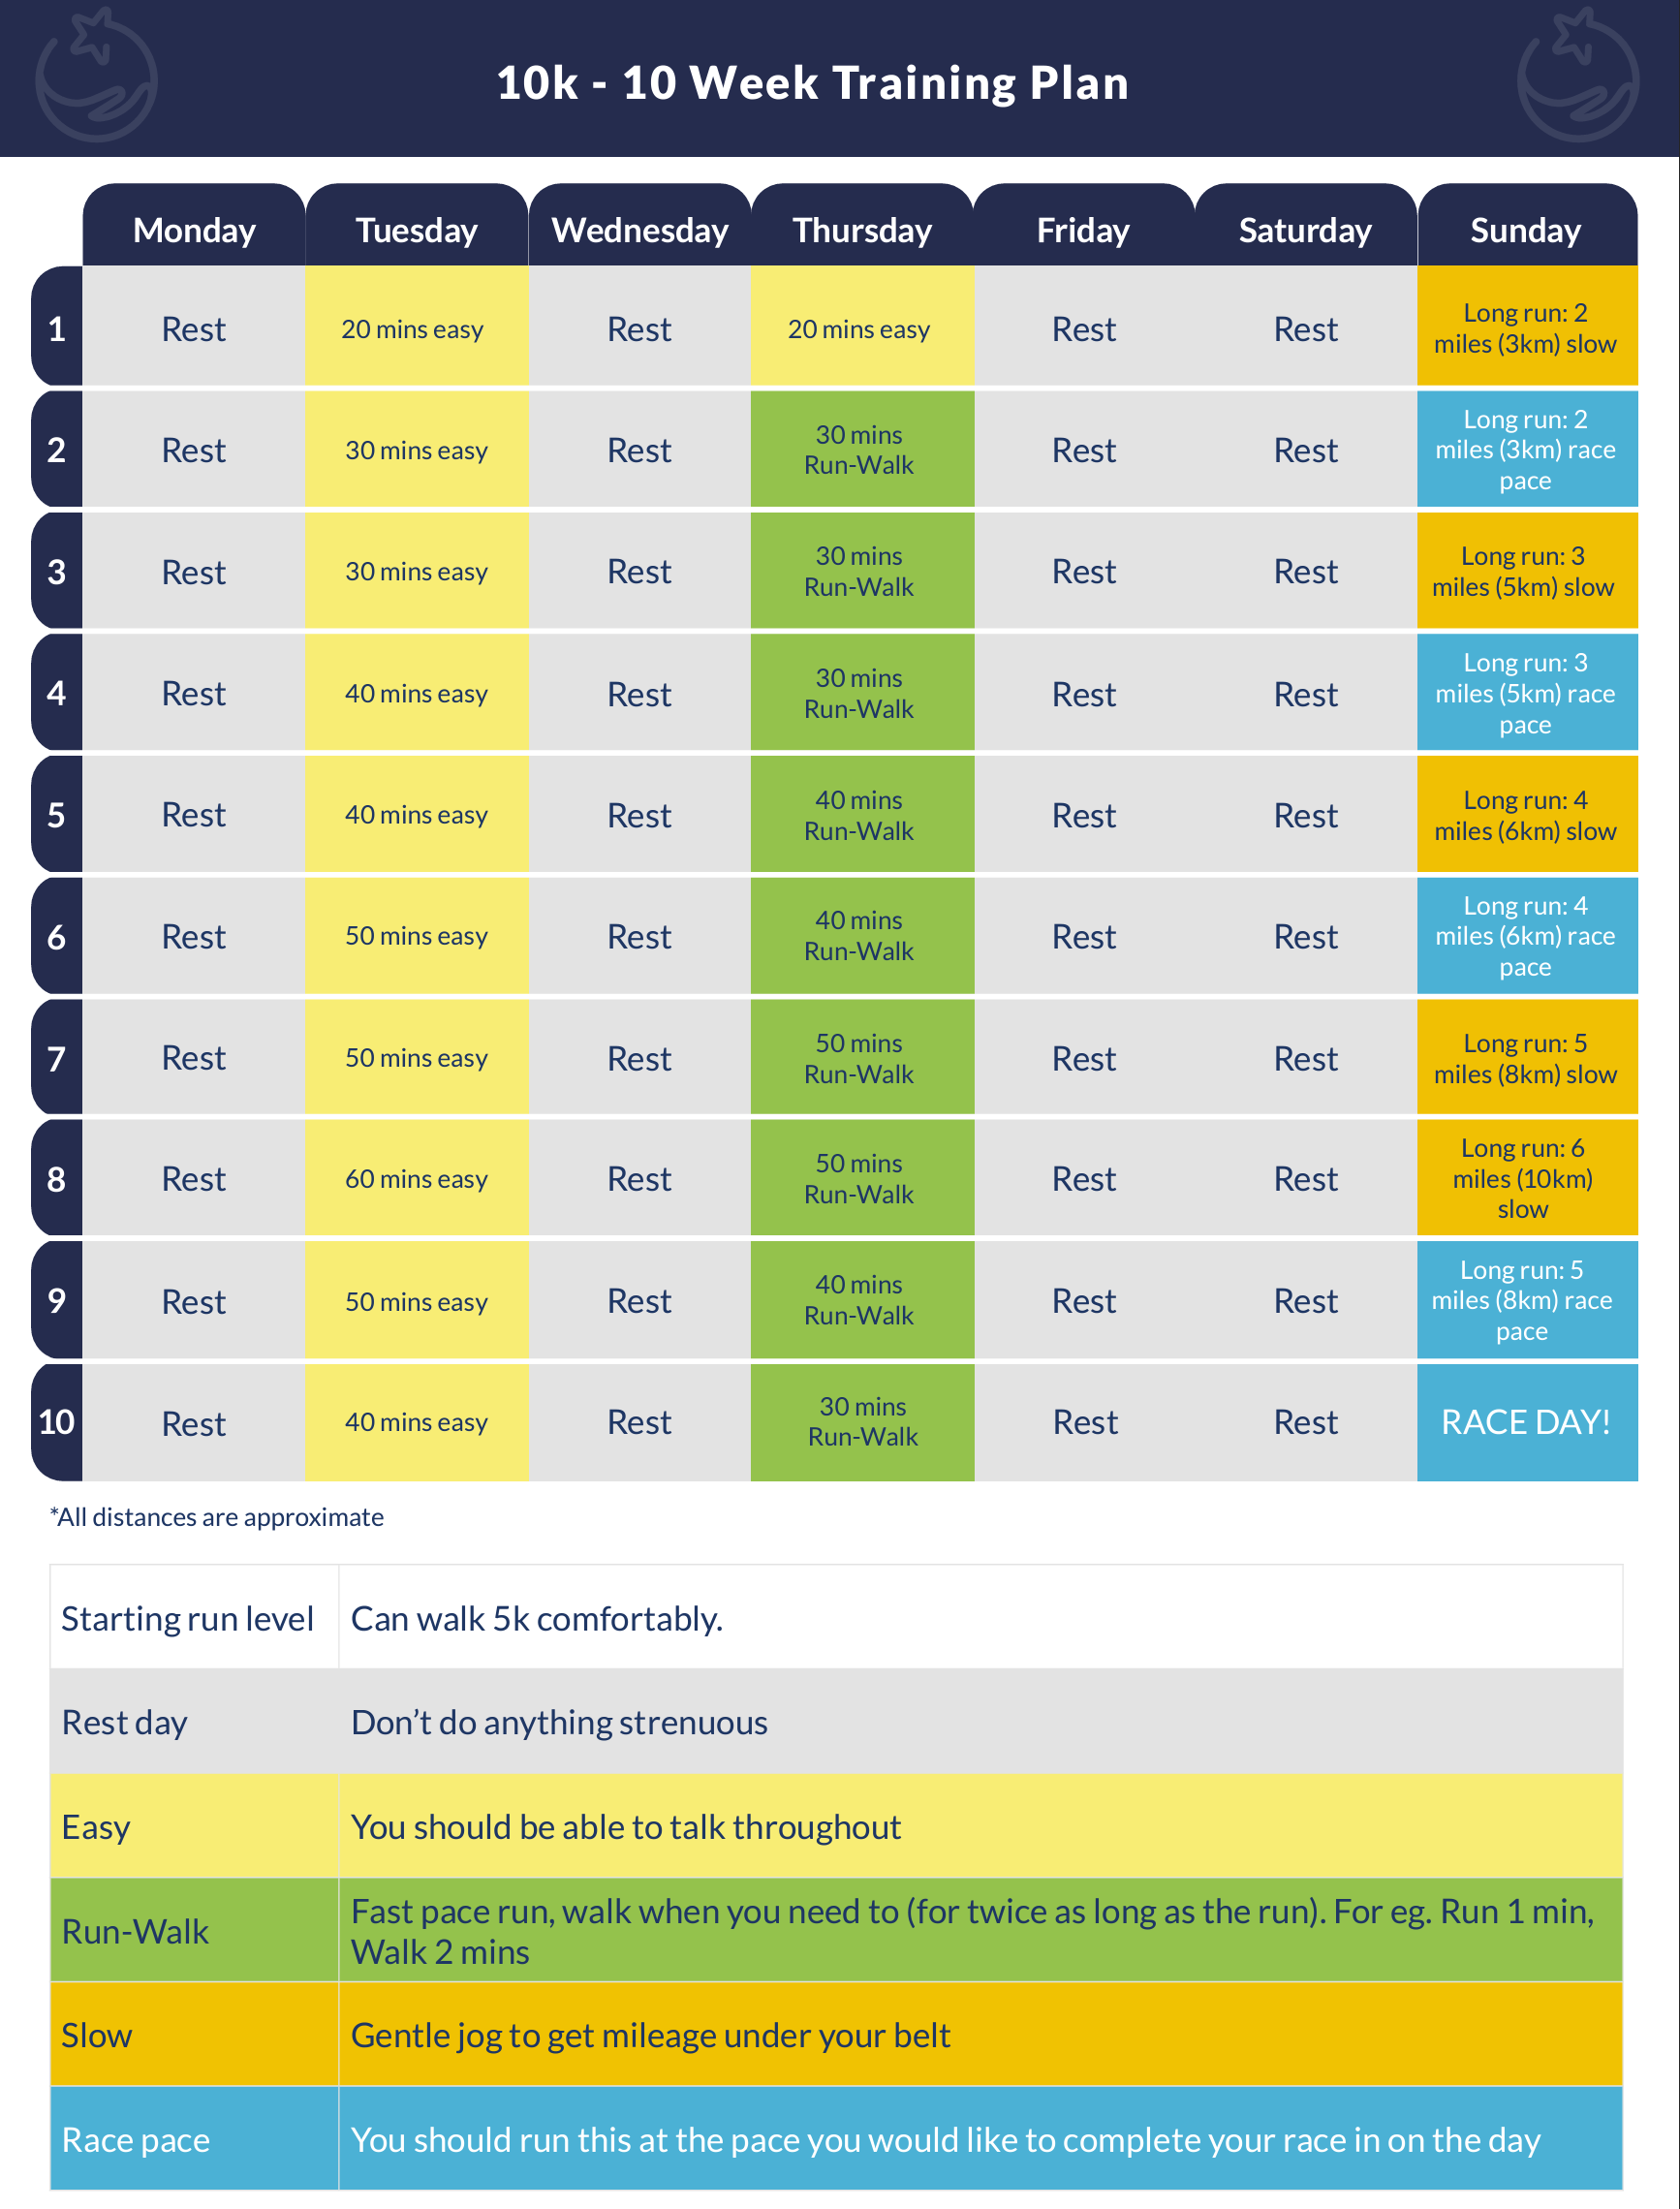Click the logo icon in the top-left corner

(96, 75)
